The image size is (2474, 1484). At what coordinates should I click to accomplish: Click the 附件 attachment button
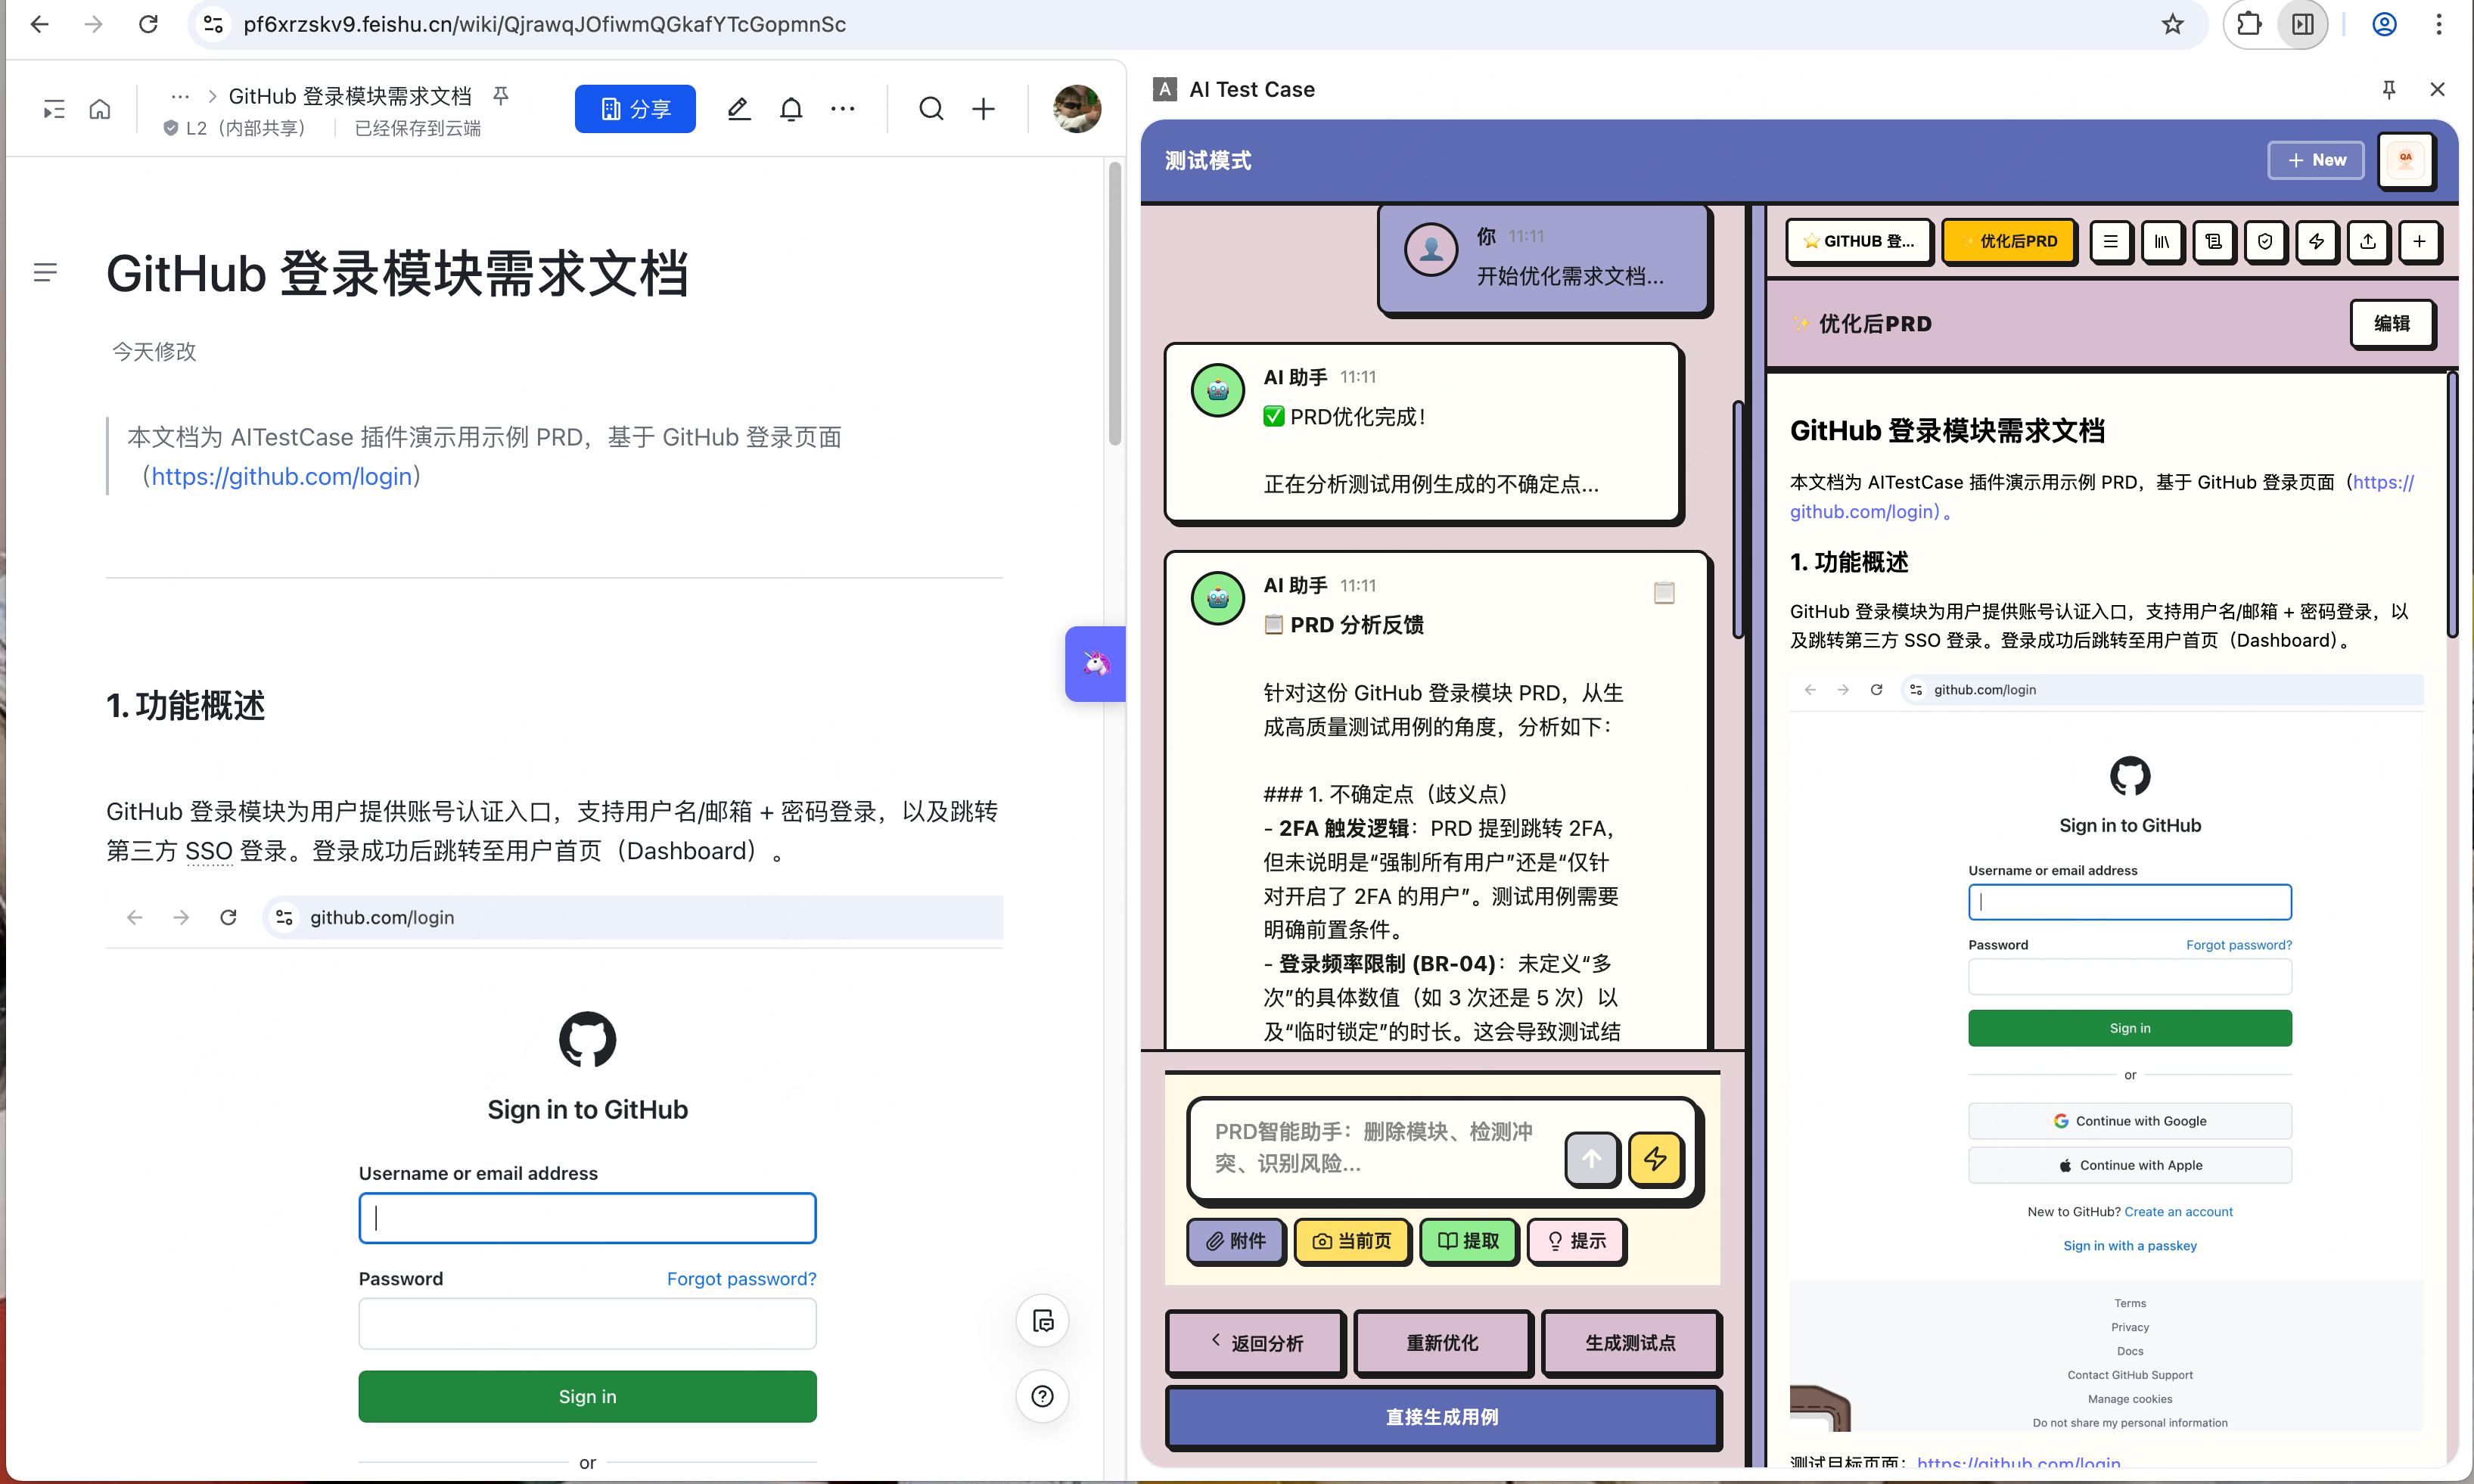[1235, 1241]
